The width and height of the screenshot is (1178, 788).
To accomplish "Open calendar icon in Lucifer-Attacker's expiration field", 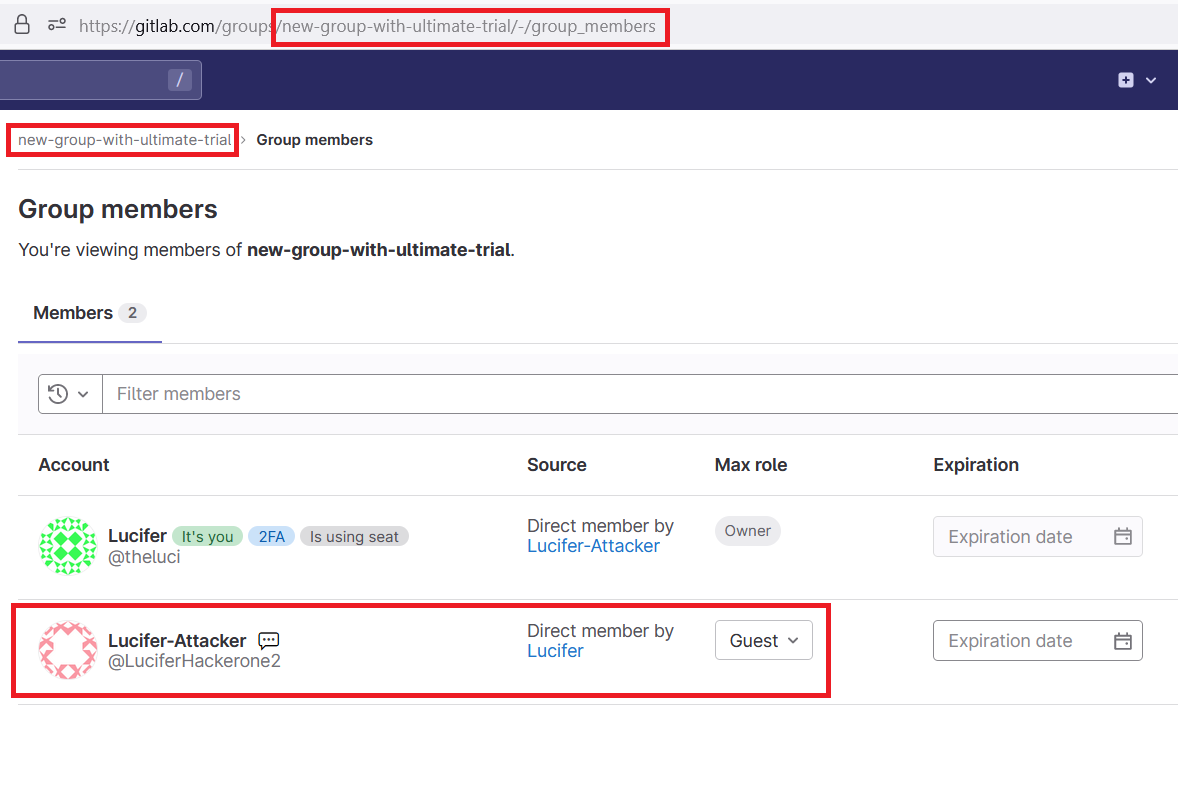I will [x=1122, y=641].
